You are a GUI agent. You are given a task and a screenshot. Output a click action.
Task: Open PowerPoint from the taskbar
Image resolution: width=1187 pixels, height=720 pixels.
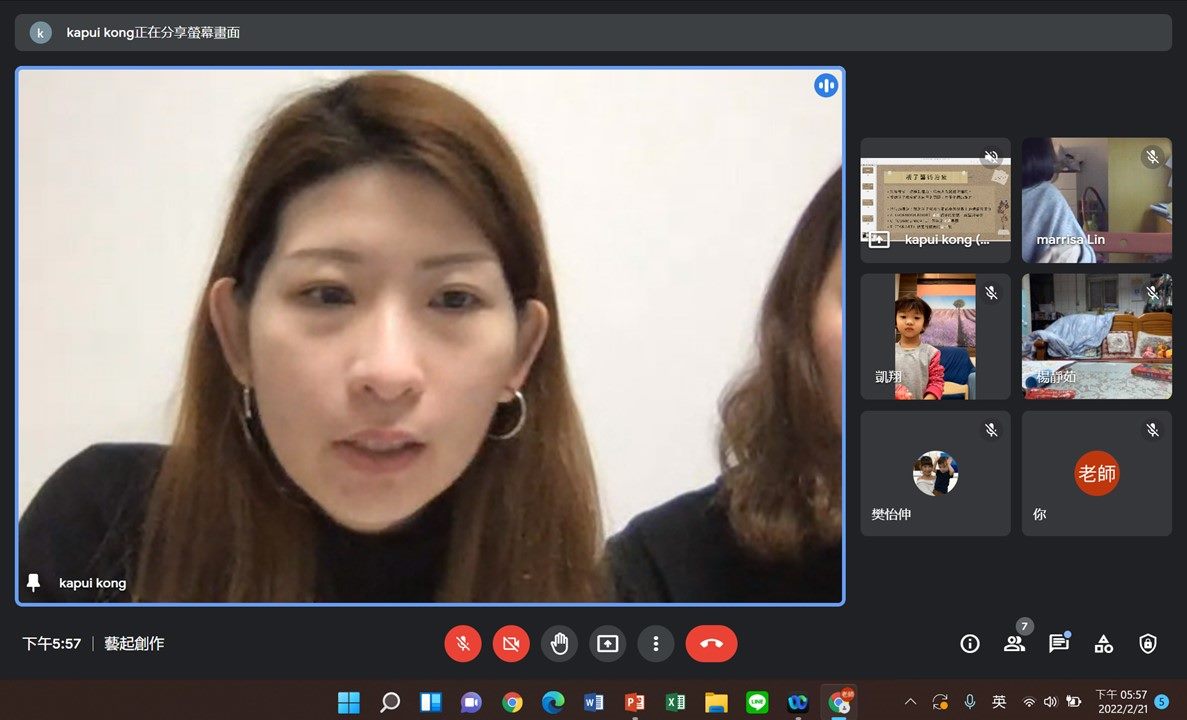pyautogui.click(x=634, y=702)
